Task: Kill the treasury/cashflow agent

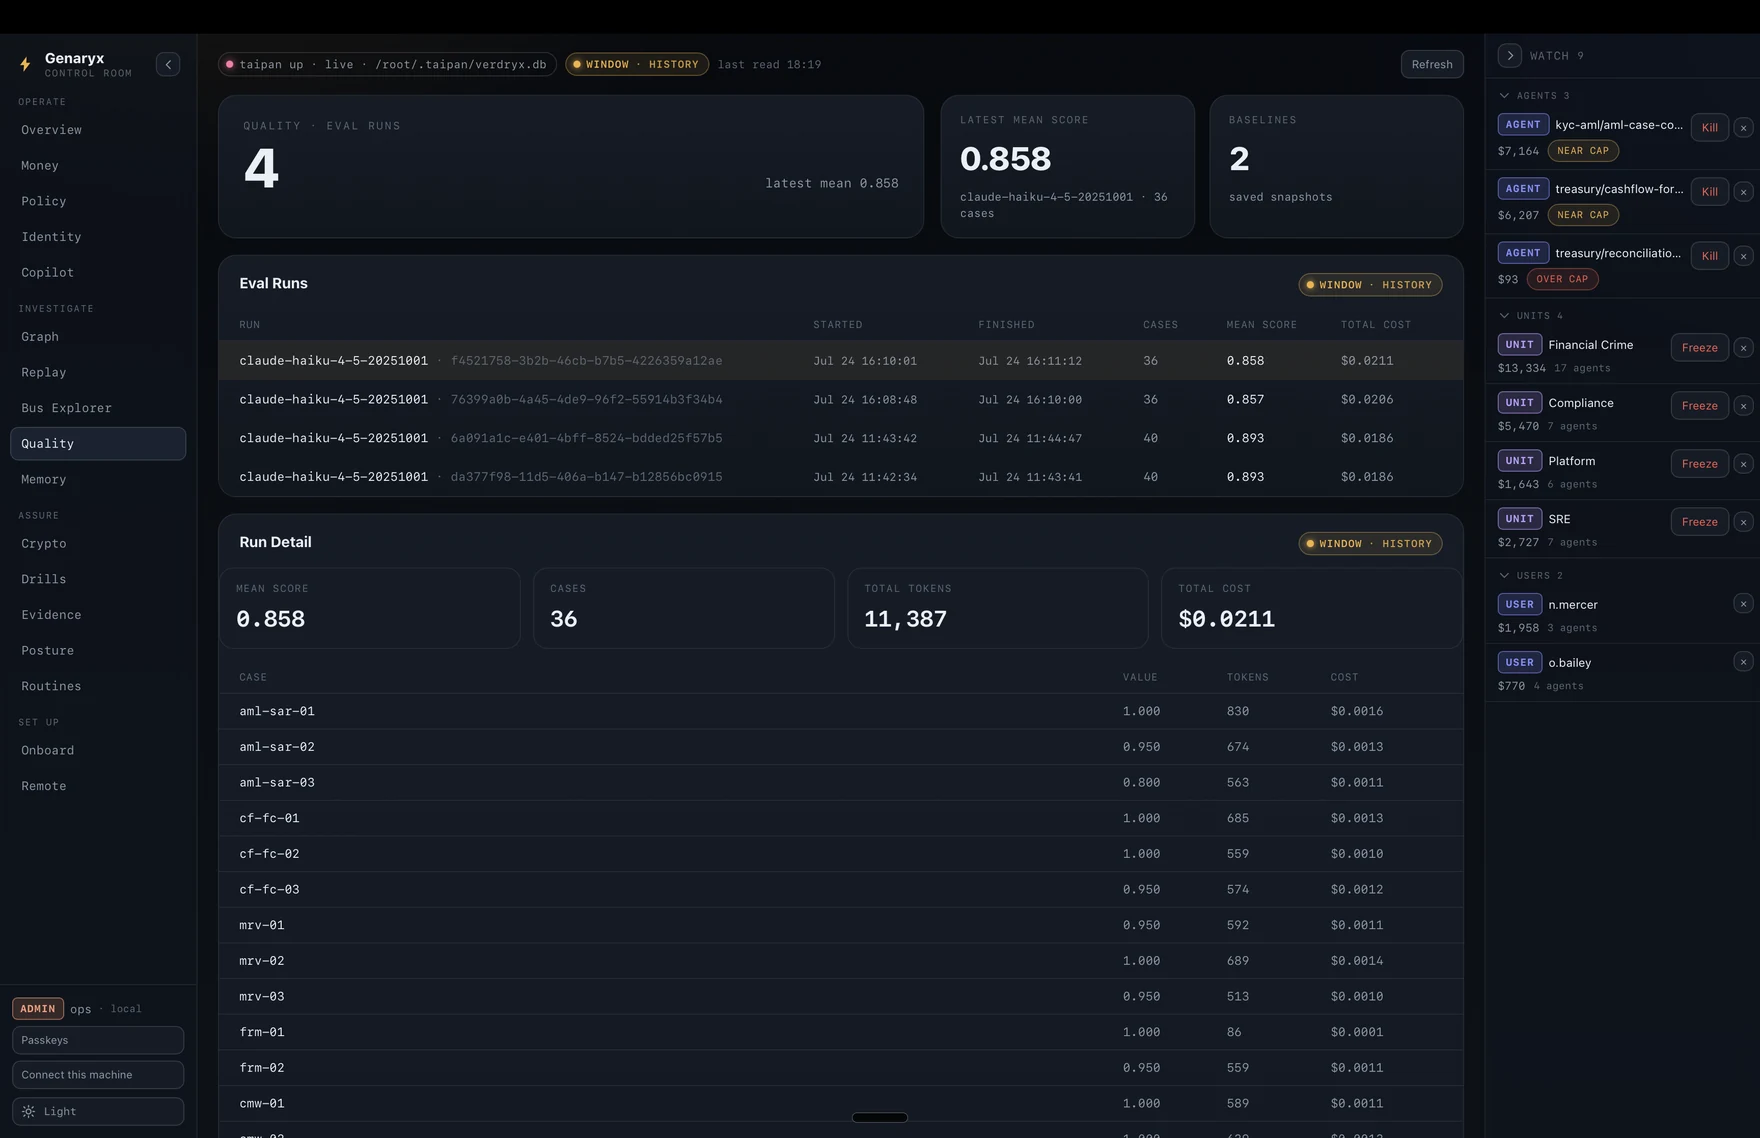Action: tap(1710, 192)
